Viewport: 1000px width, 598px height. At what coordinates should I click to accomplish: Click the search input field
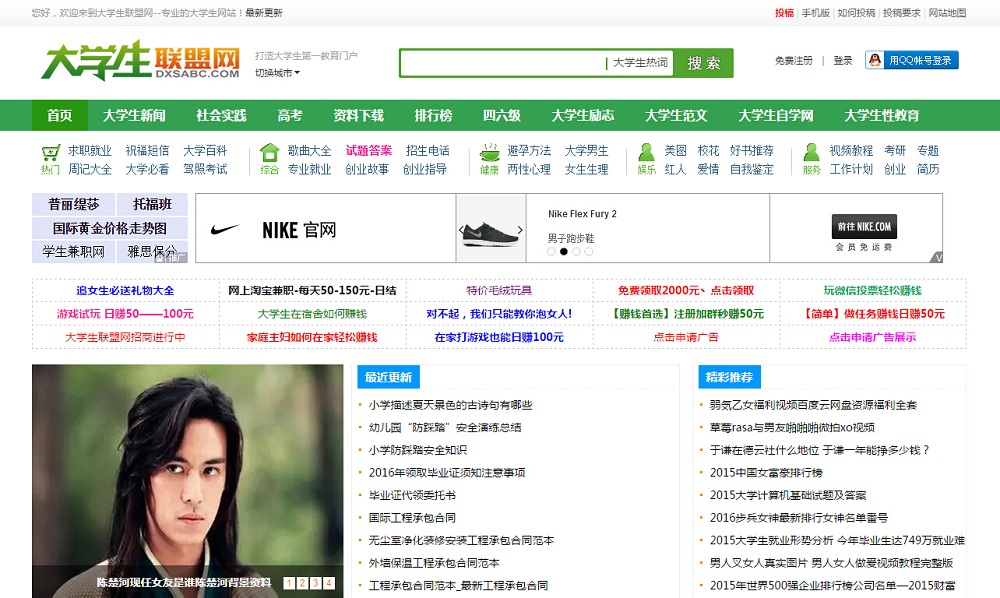tap(503, 63)
